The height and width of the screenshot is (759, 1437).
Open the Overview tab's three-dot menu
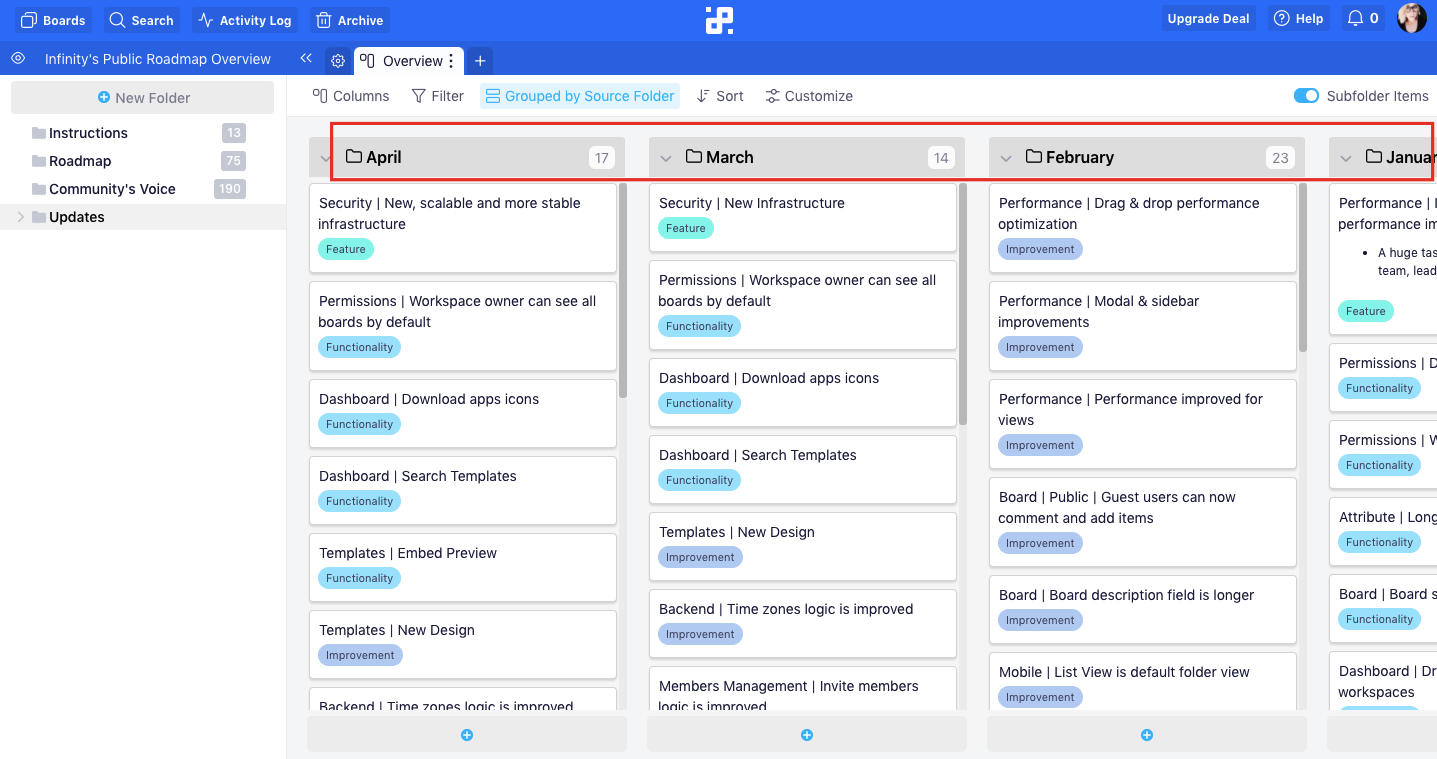click(451, 61)
